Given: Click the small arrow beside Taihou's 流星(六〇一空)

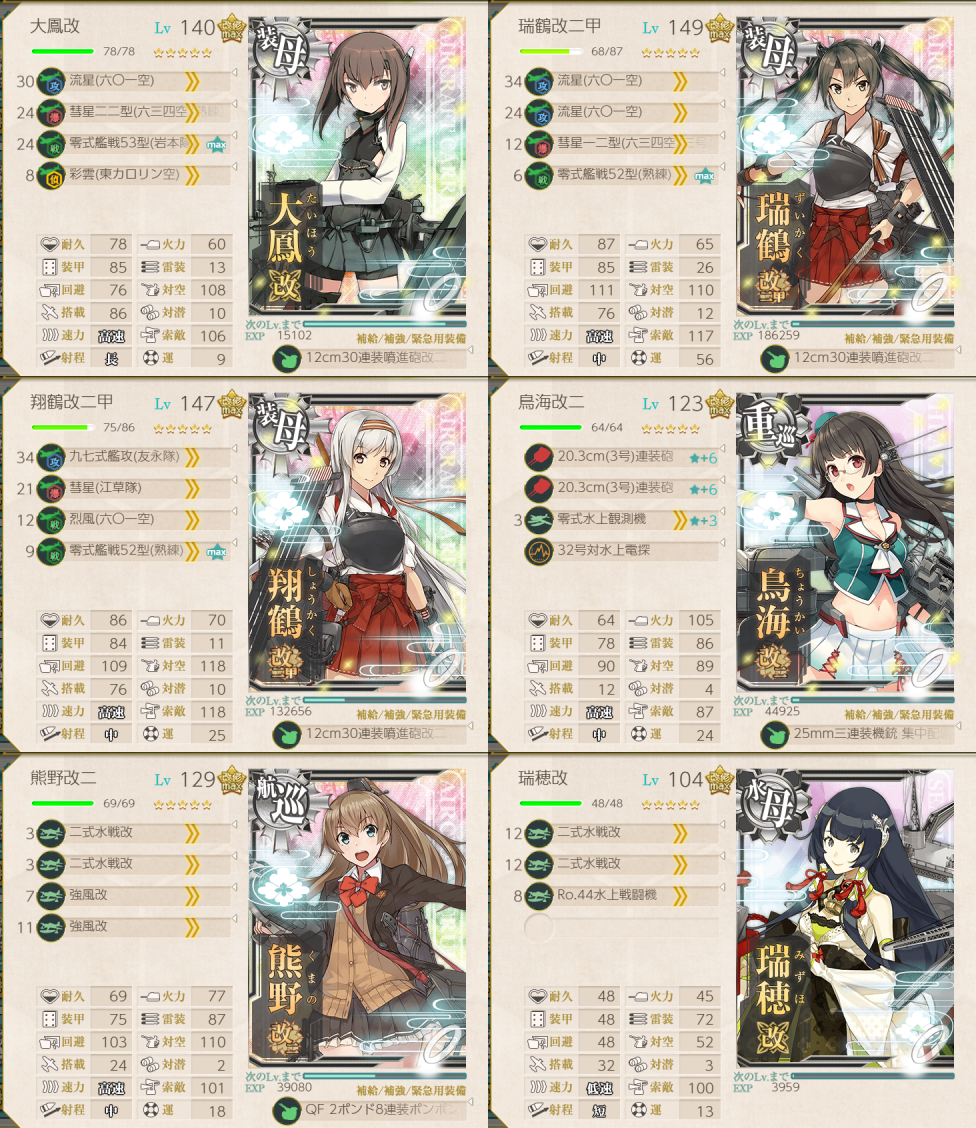Looking at the screenshot, I should [x=234, y=73].
